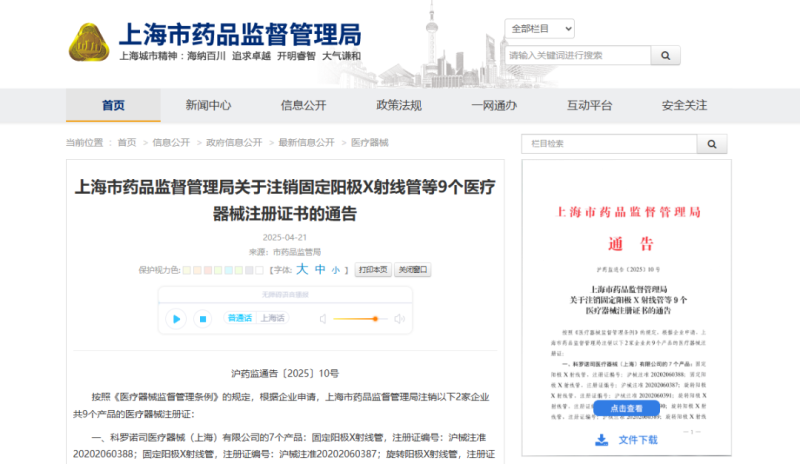
Task: Click the loud speaker icon in audio player
Action: click(x=399, y=319)
